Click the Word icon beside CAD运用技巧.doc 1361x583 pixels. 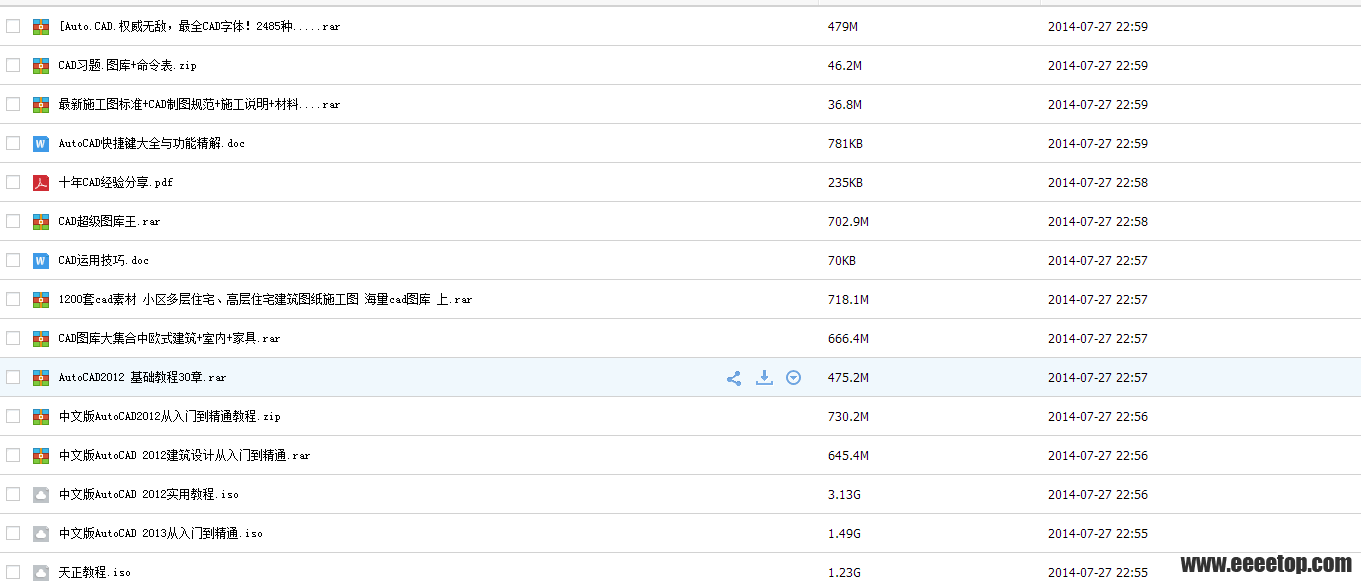click(41, 261)
